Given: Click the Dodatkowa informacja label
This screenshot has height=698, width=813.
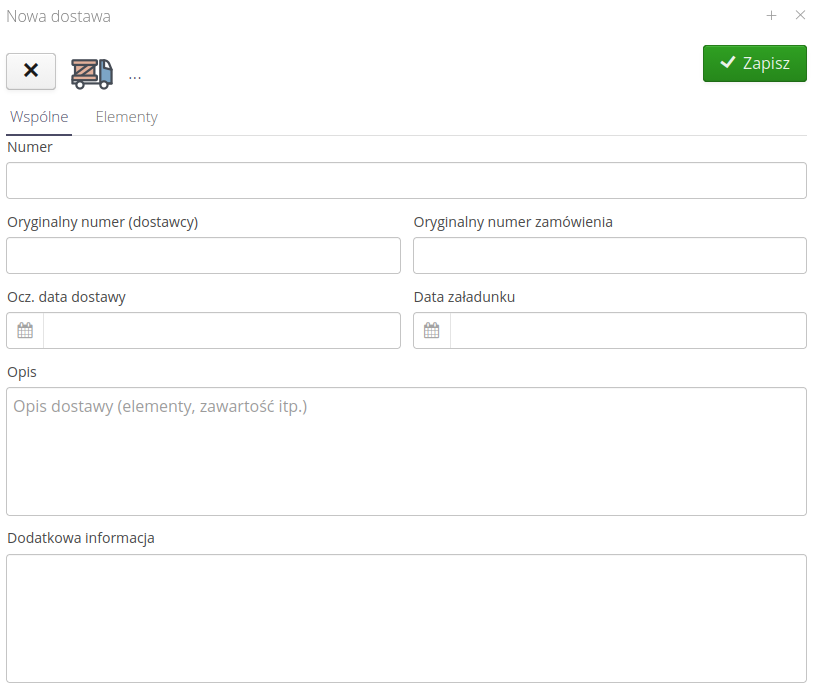Looking at the screenshot, I should pyautogui.click(x=81, y=538).
